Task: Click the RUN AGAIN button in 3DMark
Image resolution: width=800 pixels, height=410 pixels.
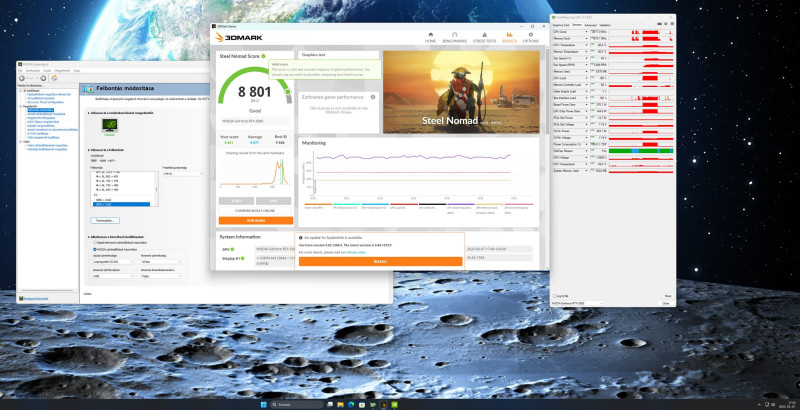Action: [256, 220]
